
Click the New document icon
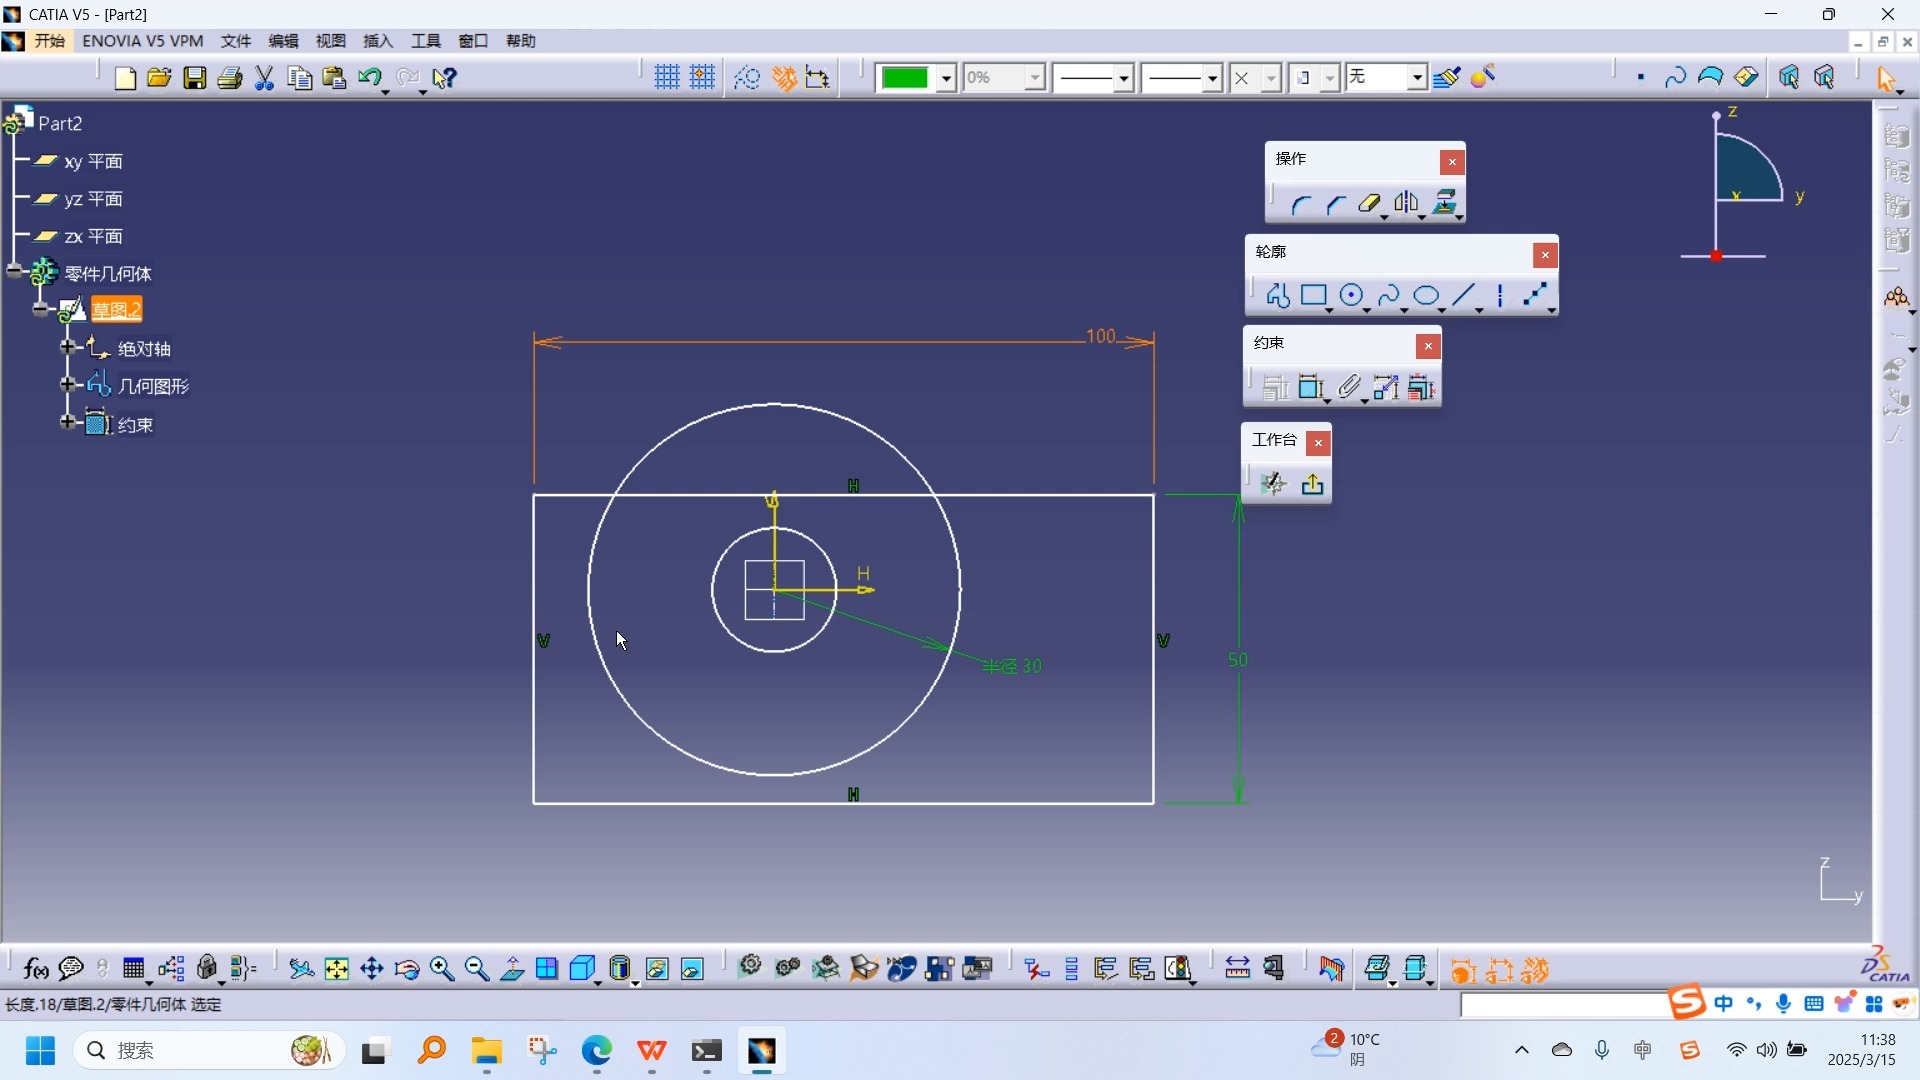[x=125, y=78]
